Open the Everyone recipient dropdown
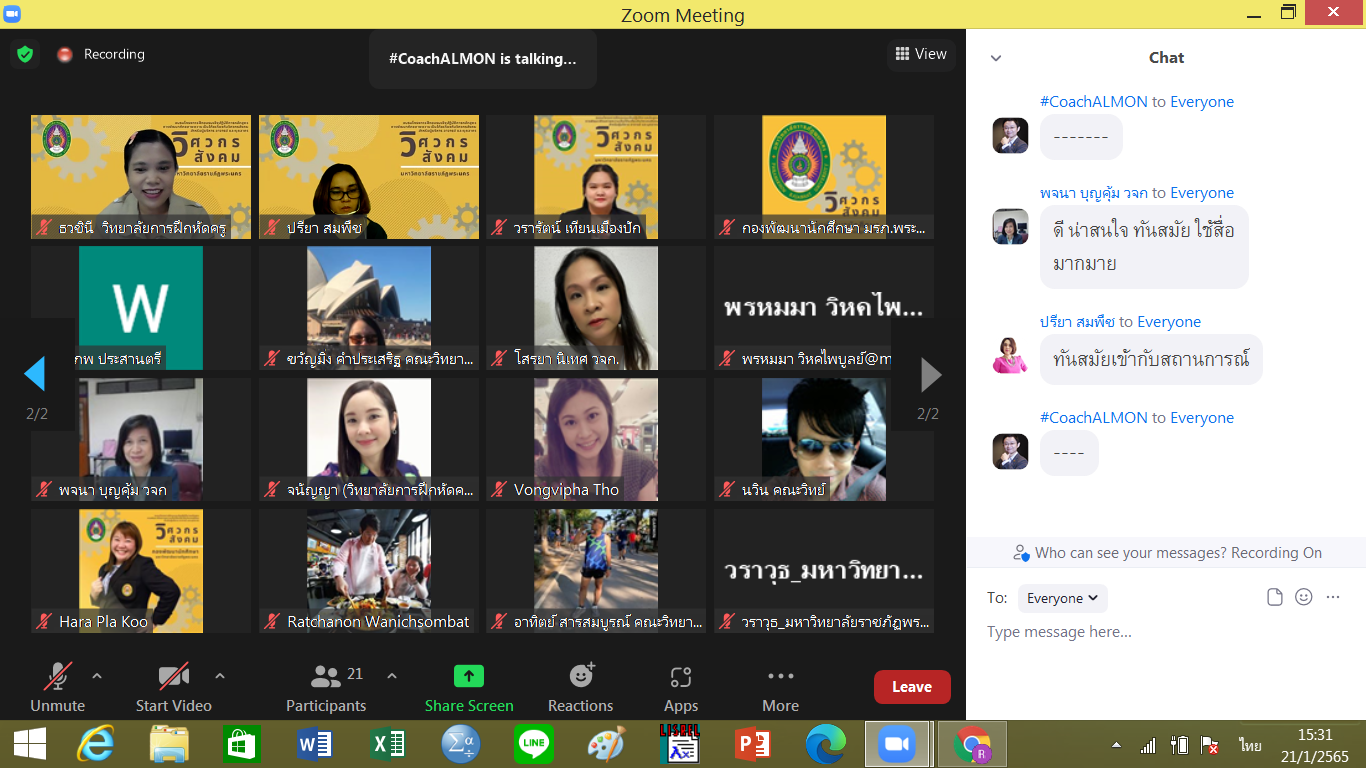The image size is (1366, 768). click(1063, 598)
